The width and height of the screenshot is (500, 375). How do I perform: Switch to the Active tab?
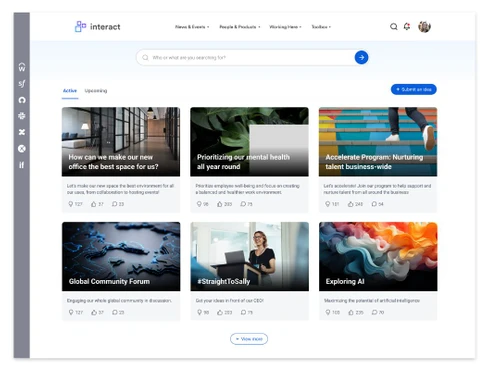[x=70, y=91]
